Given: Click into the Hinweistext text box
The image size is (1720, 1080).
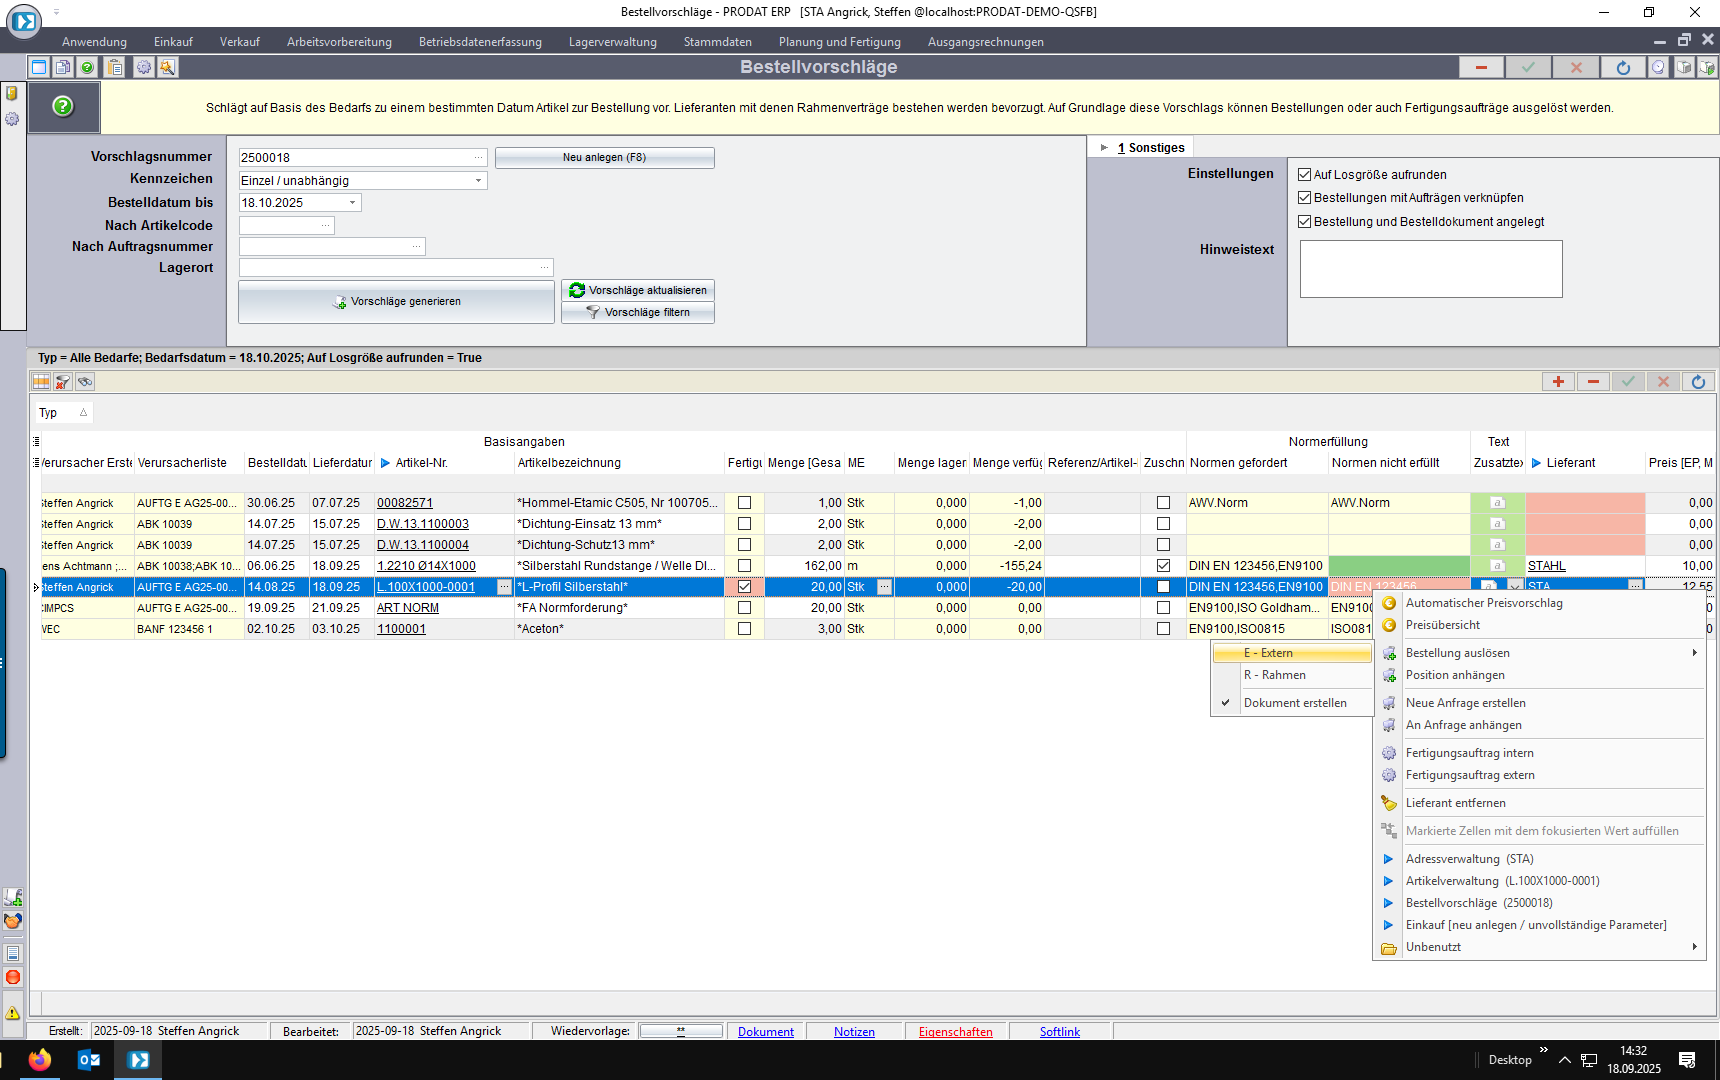Looking at the screenshot, I should point(1430,268).
